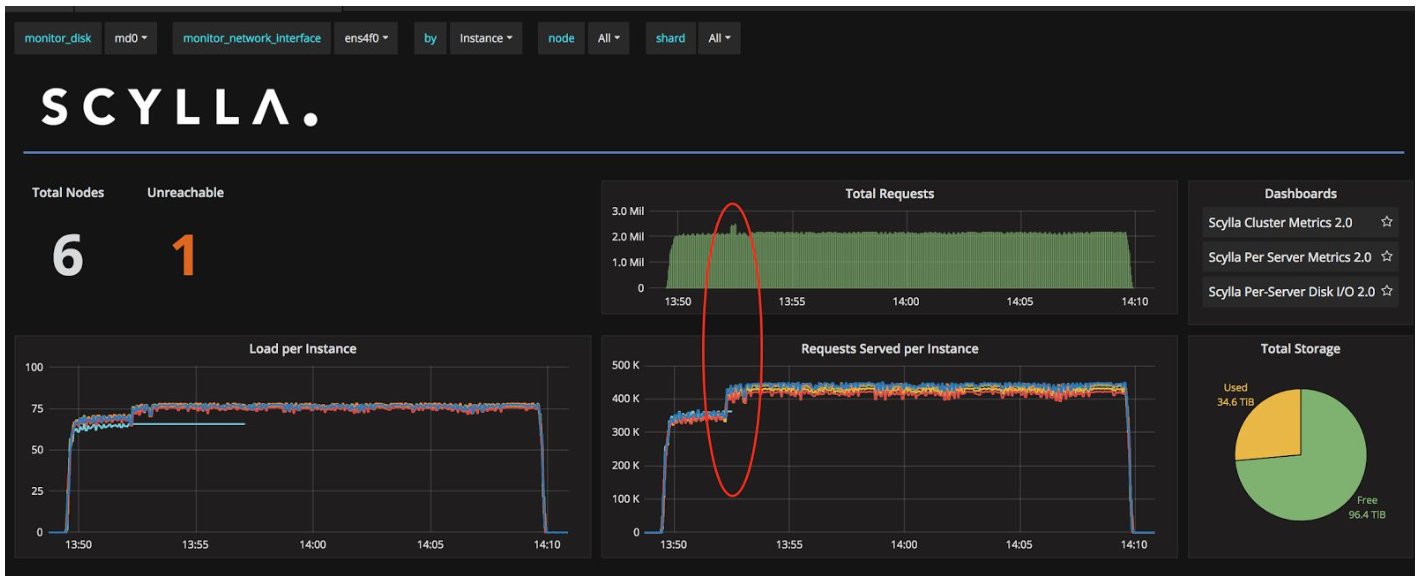Open the md0 disk dropdown
The width and height of the screenshot is (1424, 588).
[131, 38]
